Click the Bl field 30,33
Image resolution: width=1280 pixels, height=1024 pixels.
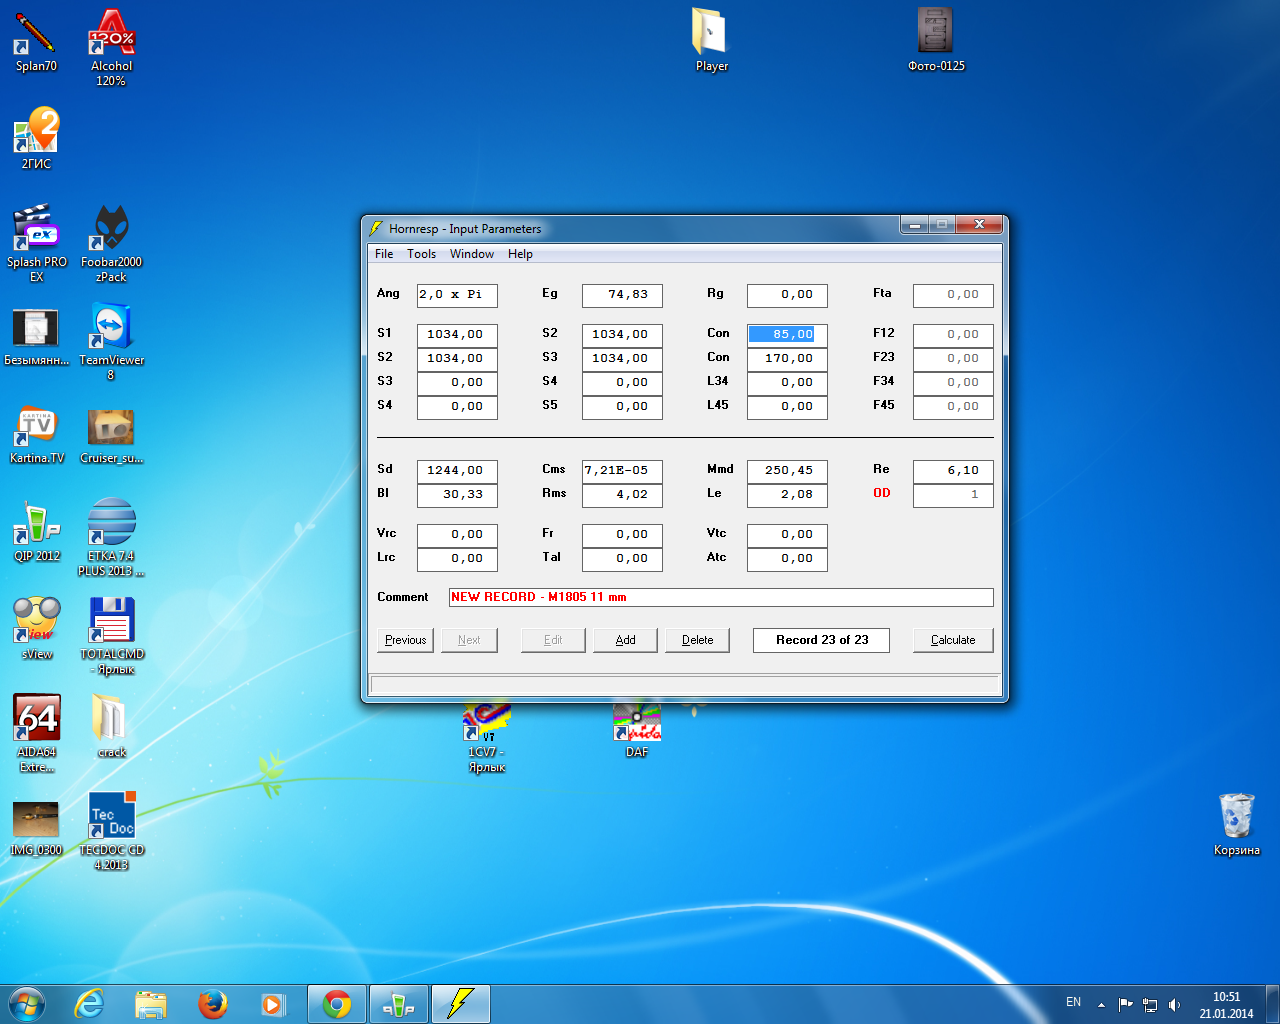pyautogui.click(x=457, y=495)
